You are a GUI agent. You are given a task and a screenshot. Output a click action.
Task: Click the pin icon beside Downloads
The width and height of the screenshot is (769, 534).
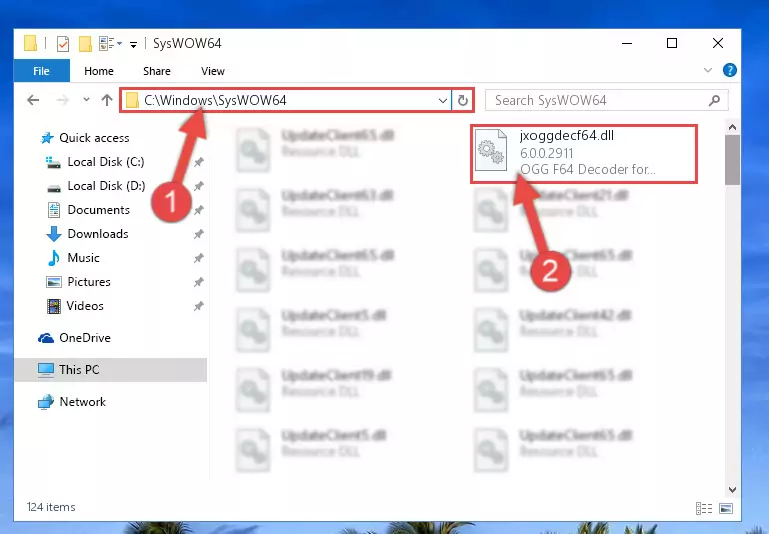[199, 234]
